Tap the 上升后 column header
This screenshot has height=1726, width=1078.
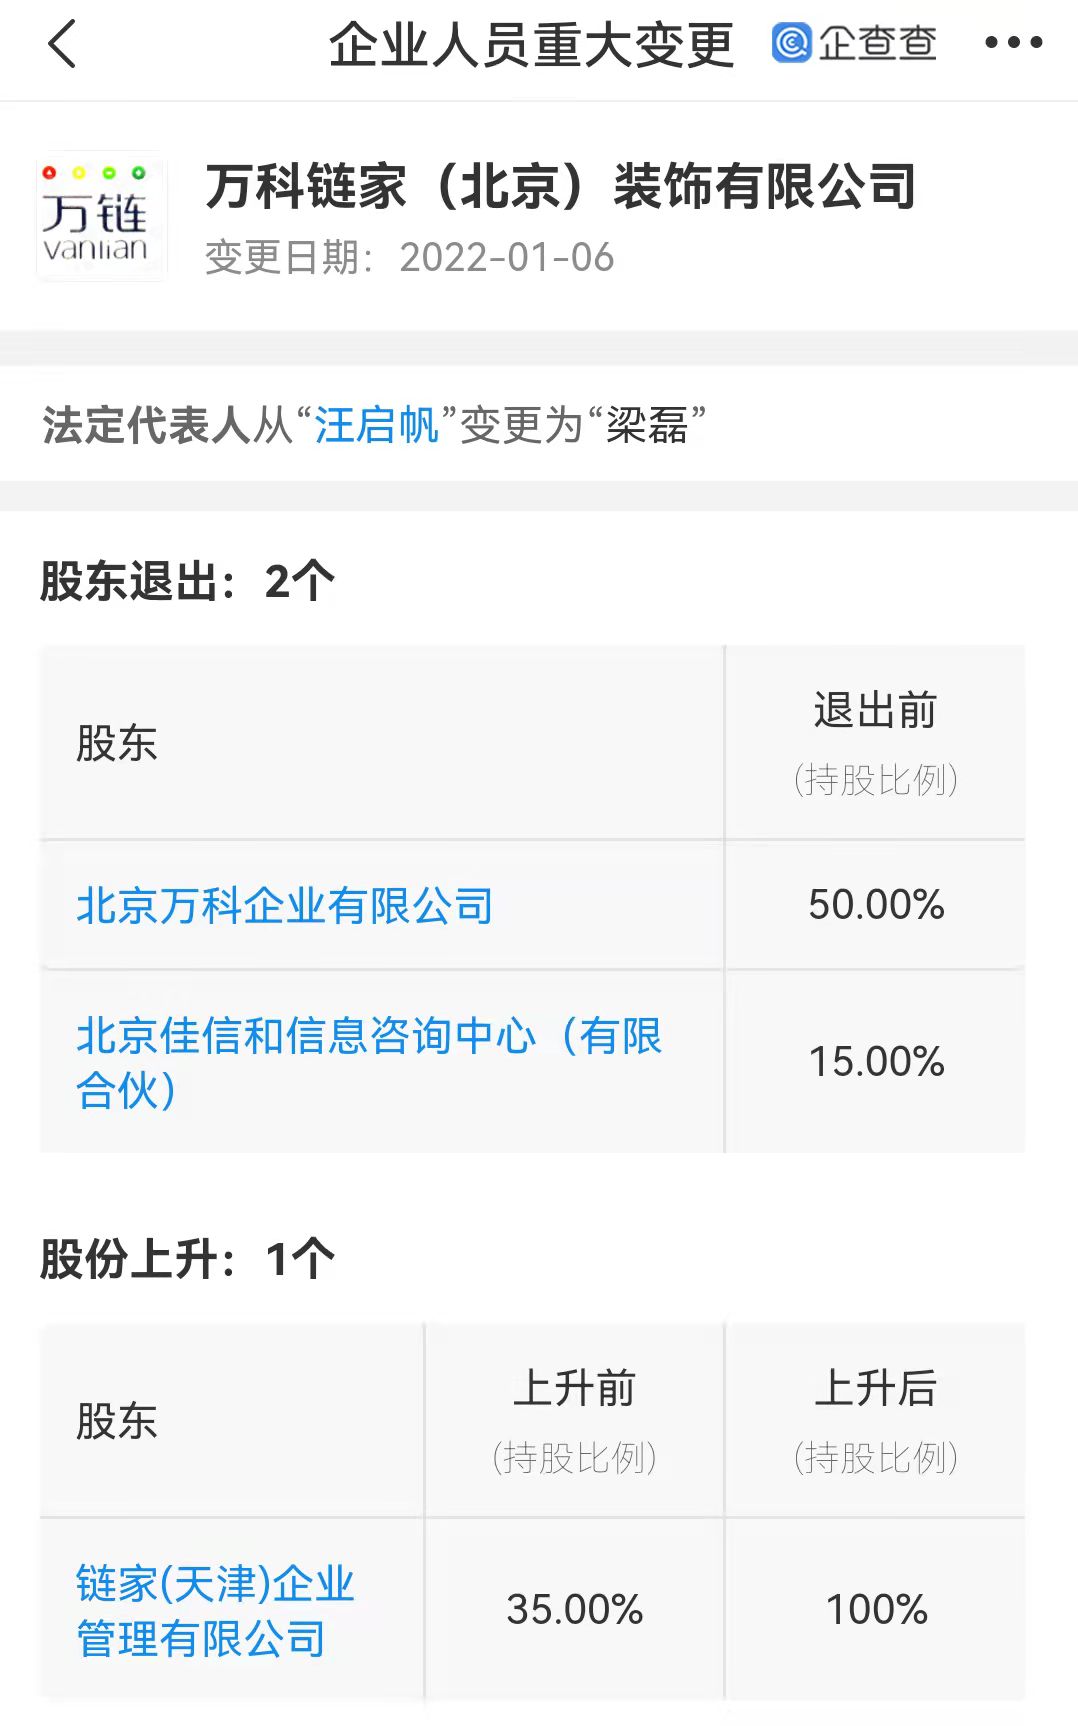(x=875, y=1390)
